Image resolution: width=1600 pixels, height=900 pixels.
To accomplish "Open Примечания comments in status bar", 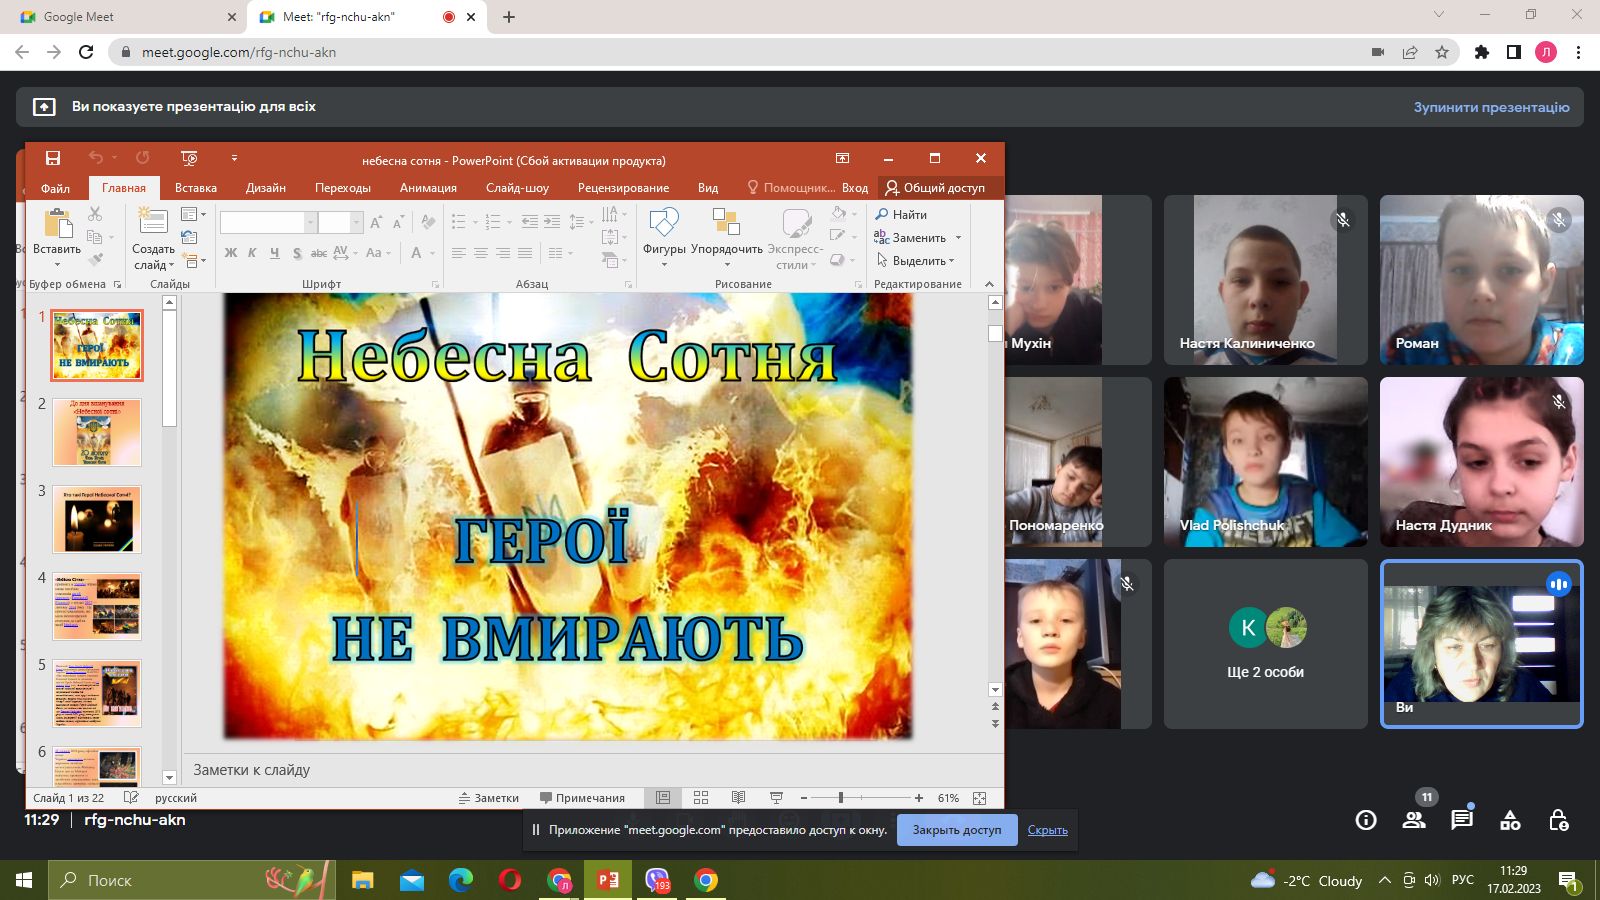I will [x=582, y=798].
